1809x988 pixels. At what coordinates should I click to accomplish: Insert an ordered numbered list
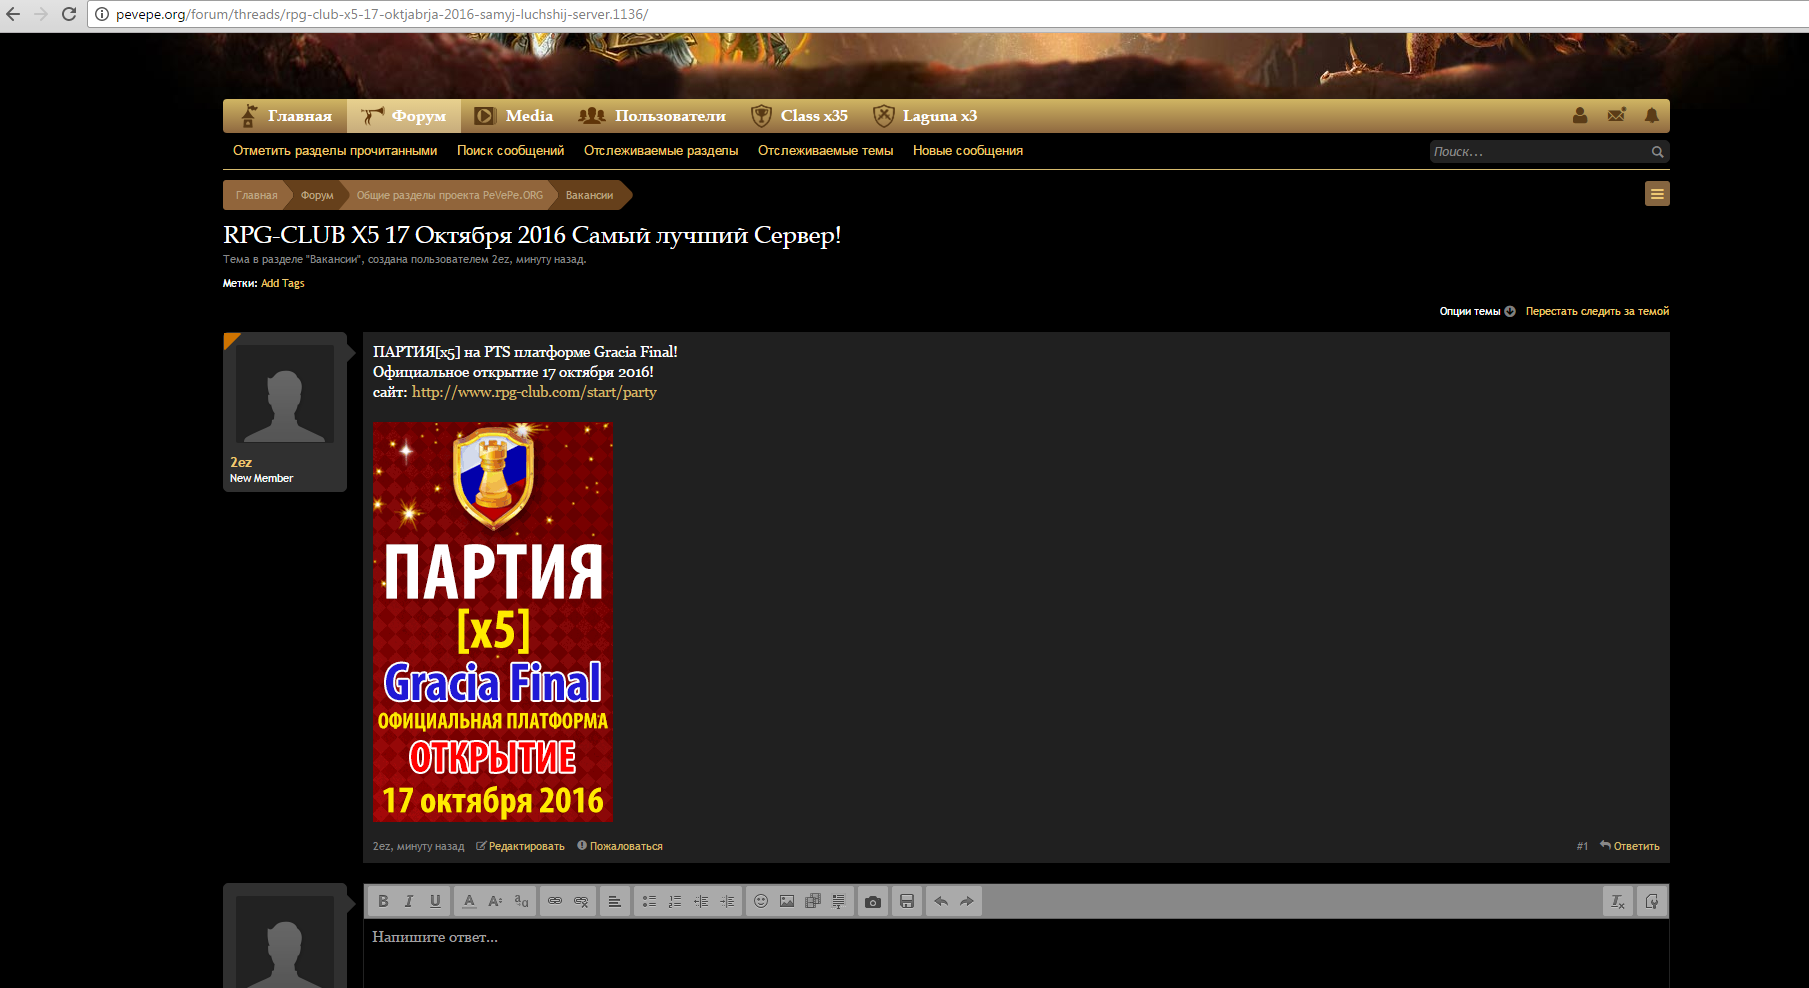675,901
